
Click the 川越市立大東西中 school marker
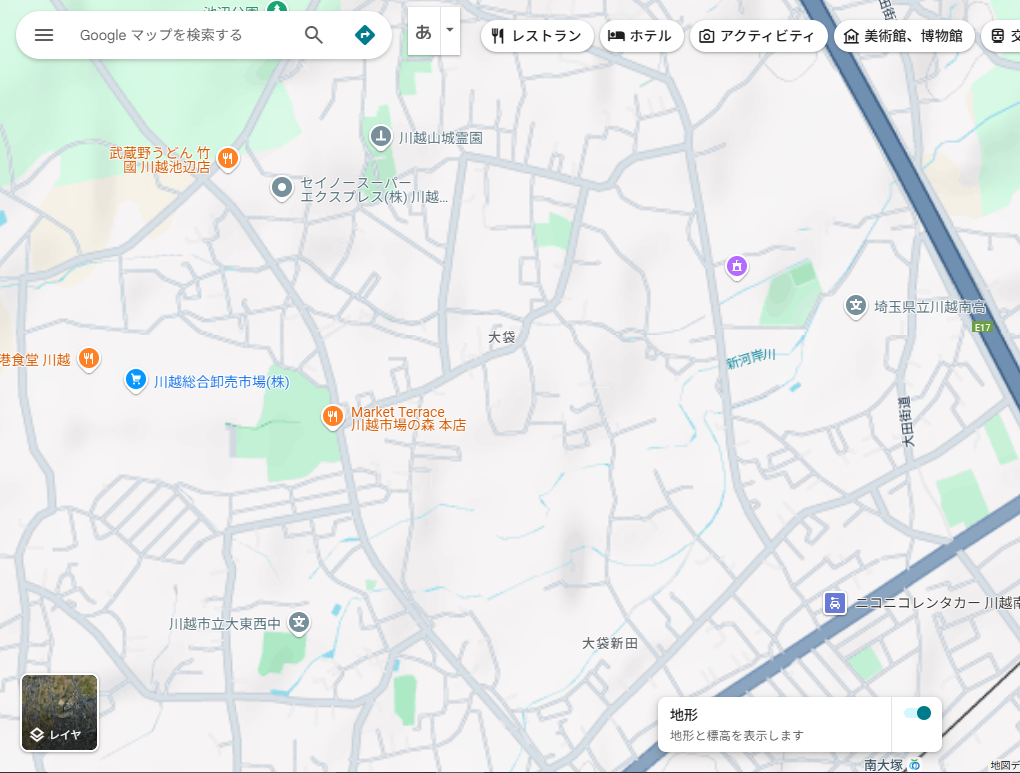(x=298, y=622)
